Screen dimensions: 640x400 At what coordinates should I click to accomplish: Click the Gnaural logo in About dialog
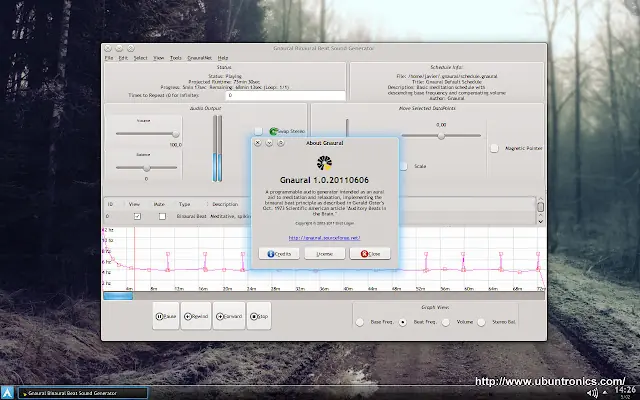tap(324, 163)
